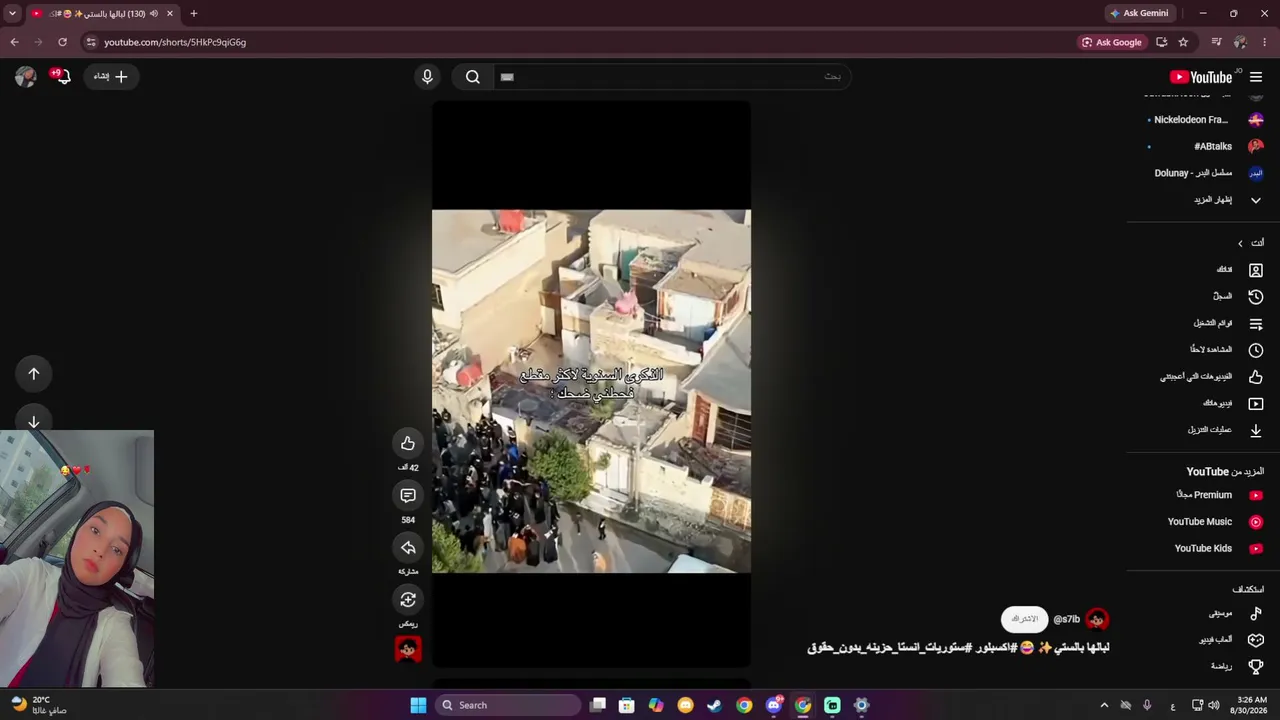Click the search magnifier button
This screenshot has width=1280, height=720.
pyautogui.click(x=473, y=77)
